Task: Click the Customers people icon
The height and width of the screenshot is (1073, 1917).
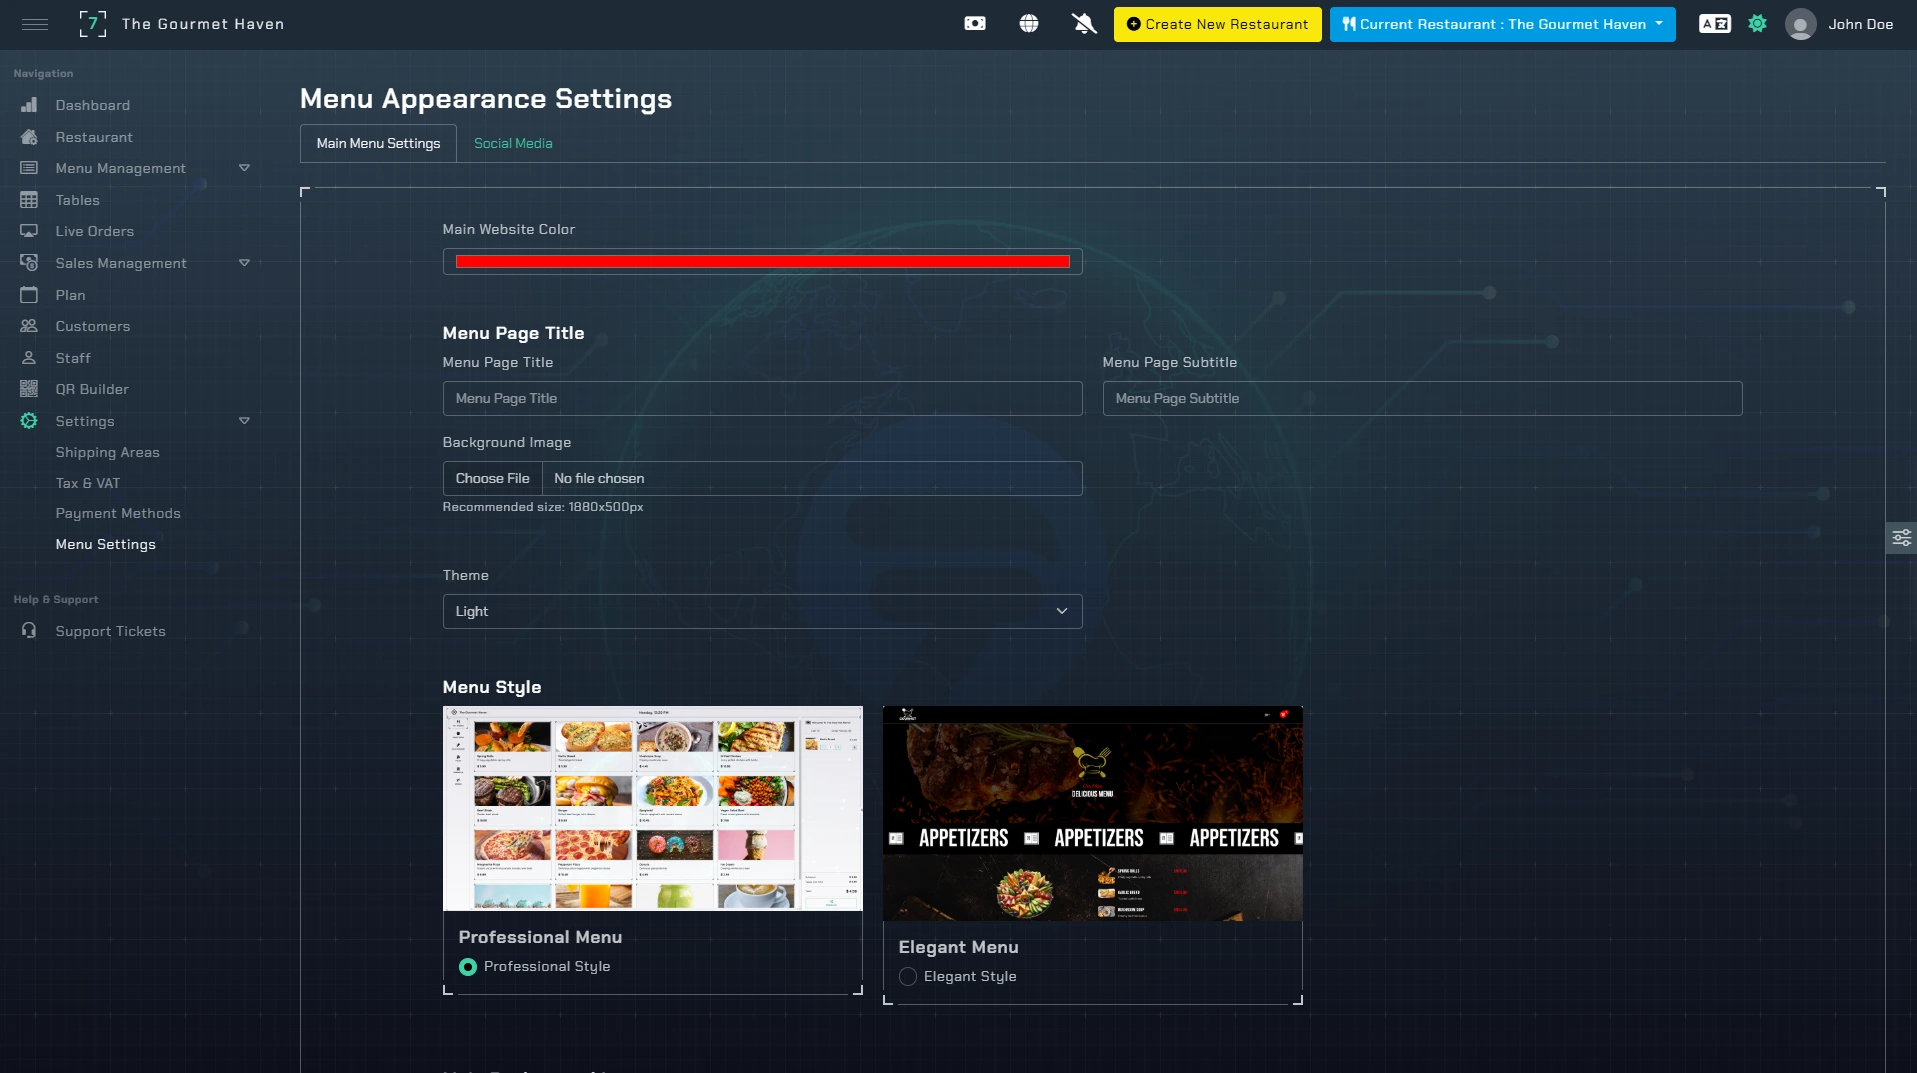Action: click(29, 326)
